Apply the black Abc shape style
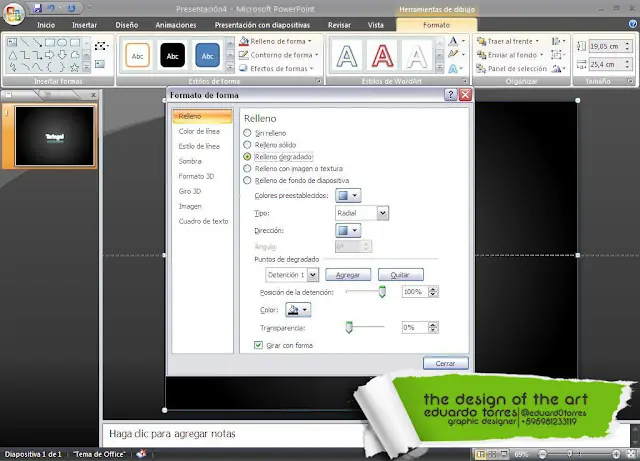Viewport: 640px width, 461px height. [x=173, y=55]
